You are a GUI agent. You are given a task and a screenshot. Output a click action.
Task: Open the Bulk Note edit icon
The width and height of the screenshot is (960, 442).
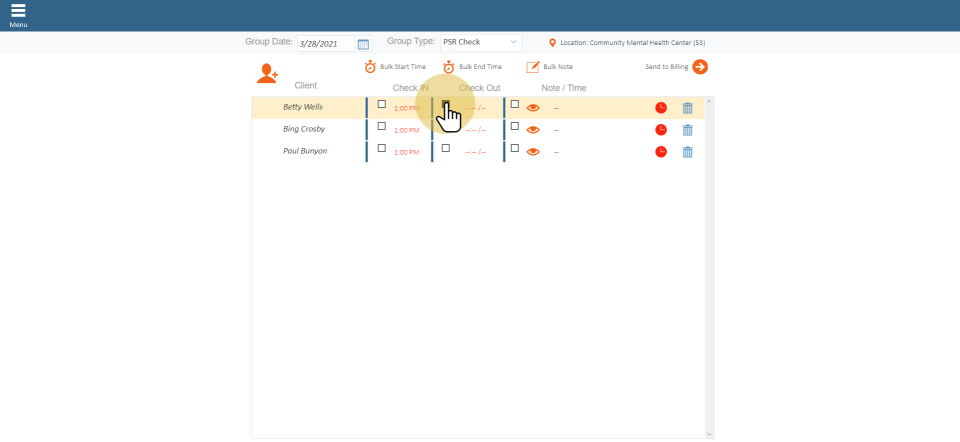coord(533,67)
